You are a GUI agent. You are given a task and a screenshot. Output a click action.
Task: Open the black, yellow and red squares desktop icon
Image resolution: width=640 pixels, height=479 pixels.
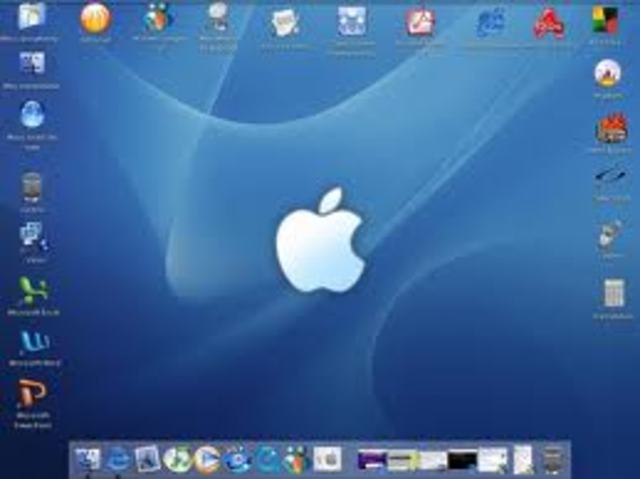tap(605, 20)
